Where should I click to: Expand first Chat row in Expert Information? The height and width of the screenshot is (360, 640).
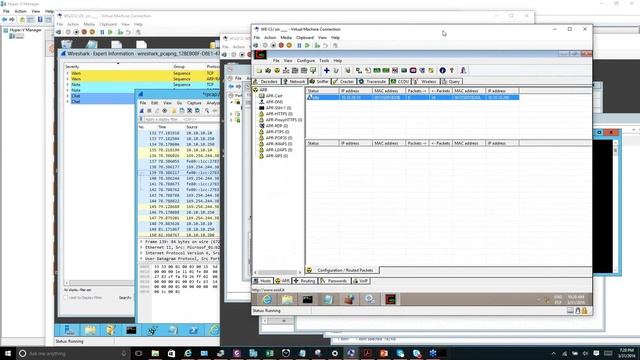(x=68, y=96)
